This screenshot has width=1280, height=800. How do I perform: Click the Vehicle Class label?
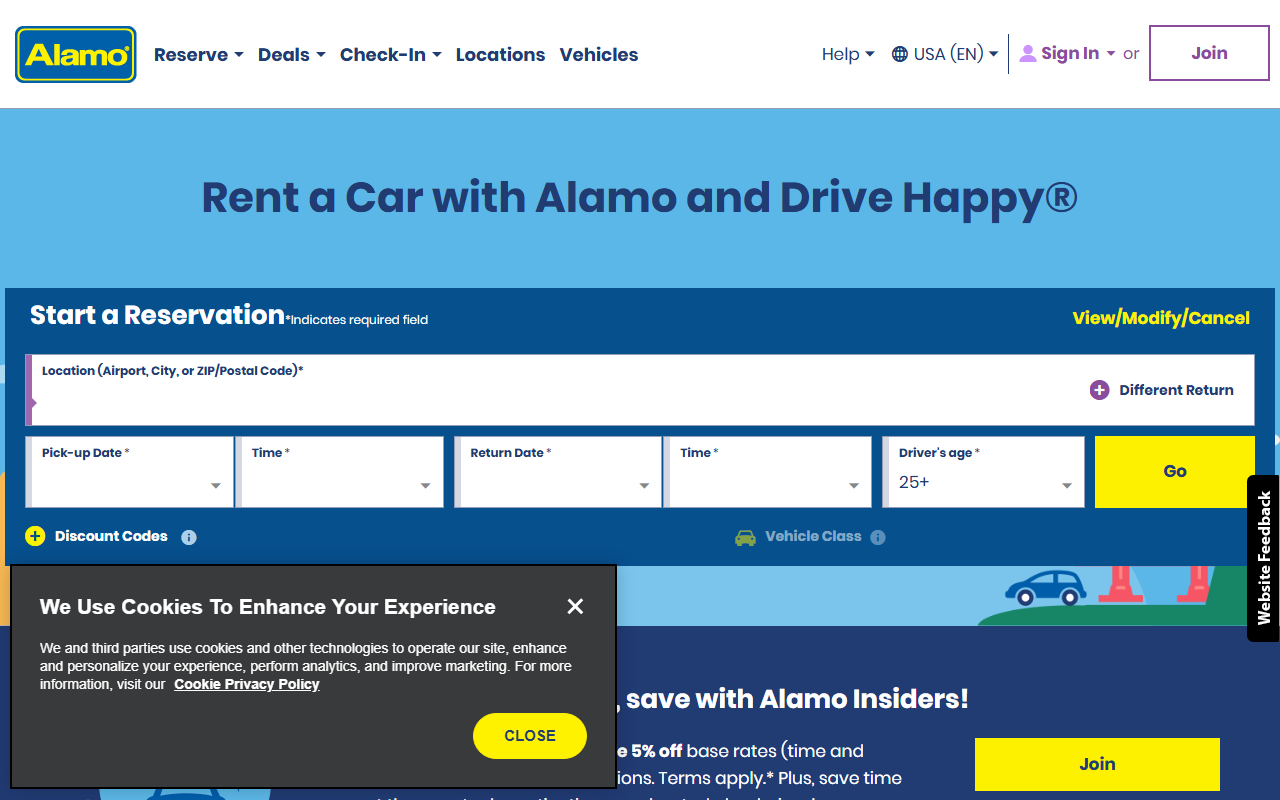click(x=813, y=536)
